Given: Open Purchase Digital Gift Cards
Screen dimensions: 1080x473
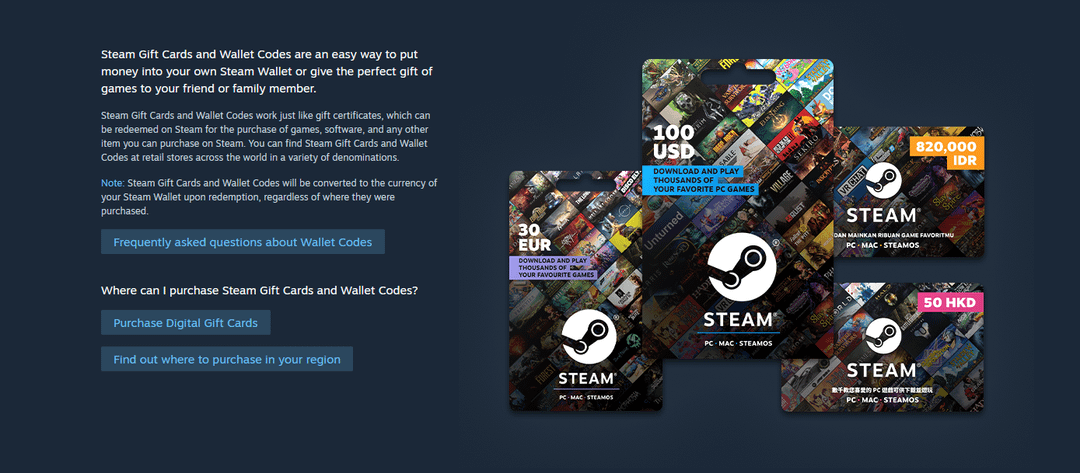Looking at the screenshot, I should point(185,322).
